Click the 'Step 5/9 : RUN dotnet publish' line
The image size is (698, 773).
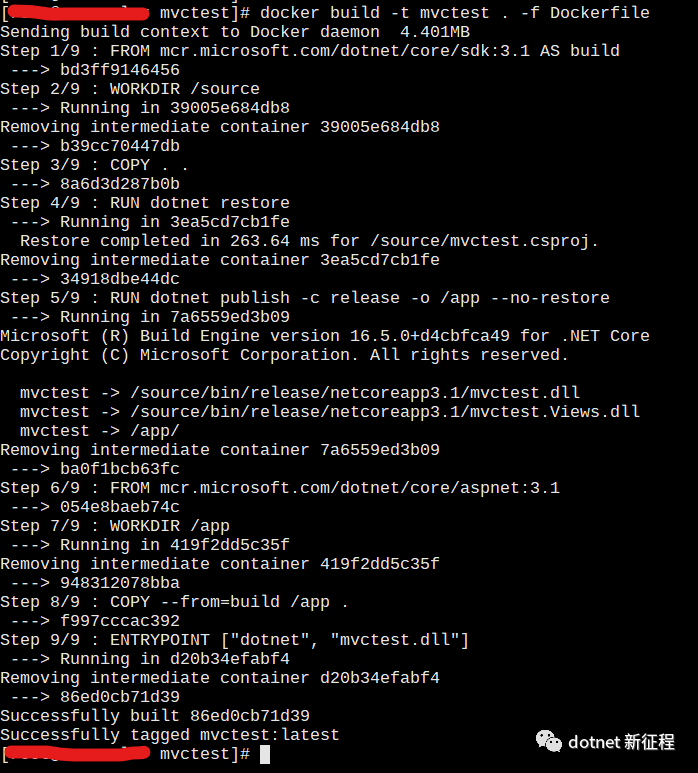(x=304, y=298)
